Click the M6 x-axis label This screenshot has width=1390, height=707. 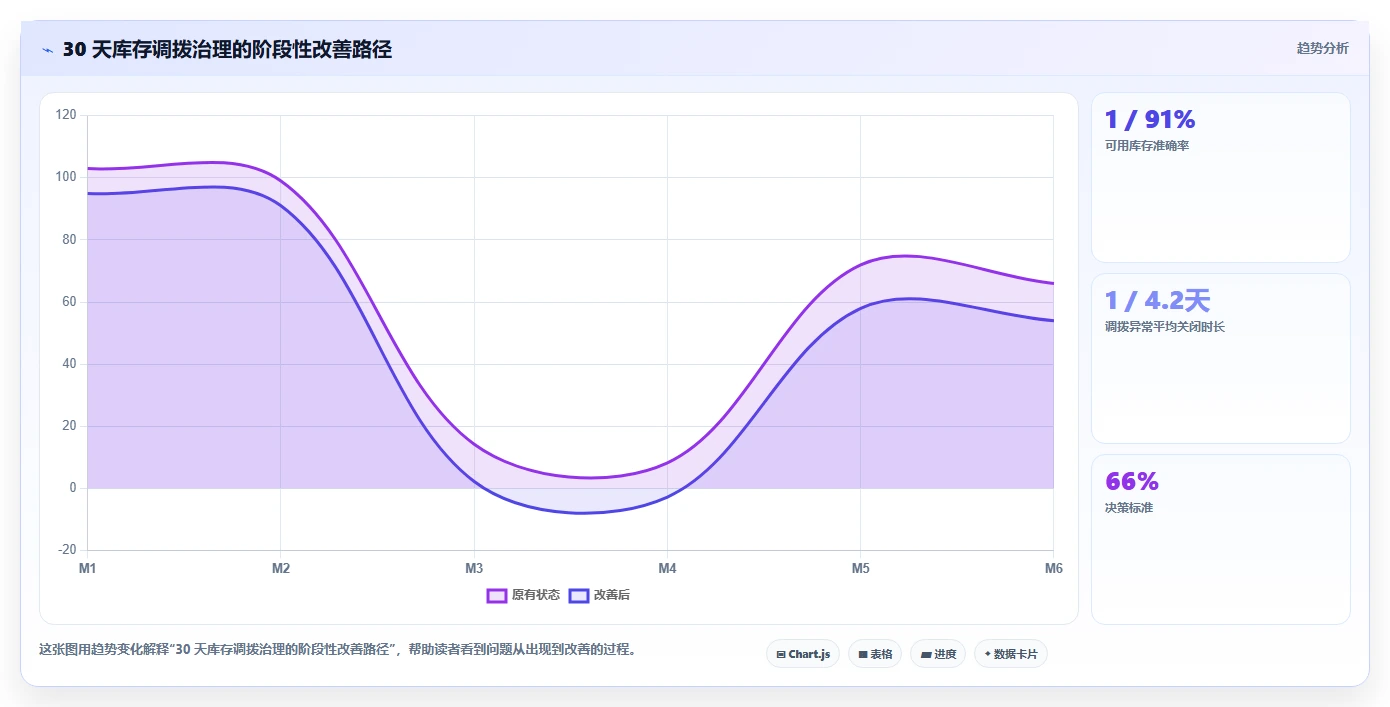[1054, 569]
